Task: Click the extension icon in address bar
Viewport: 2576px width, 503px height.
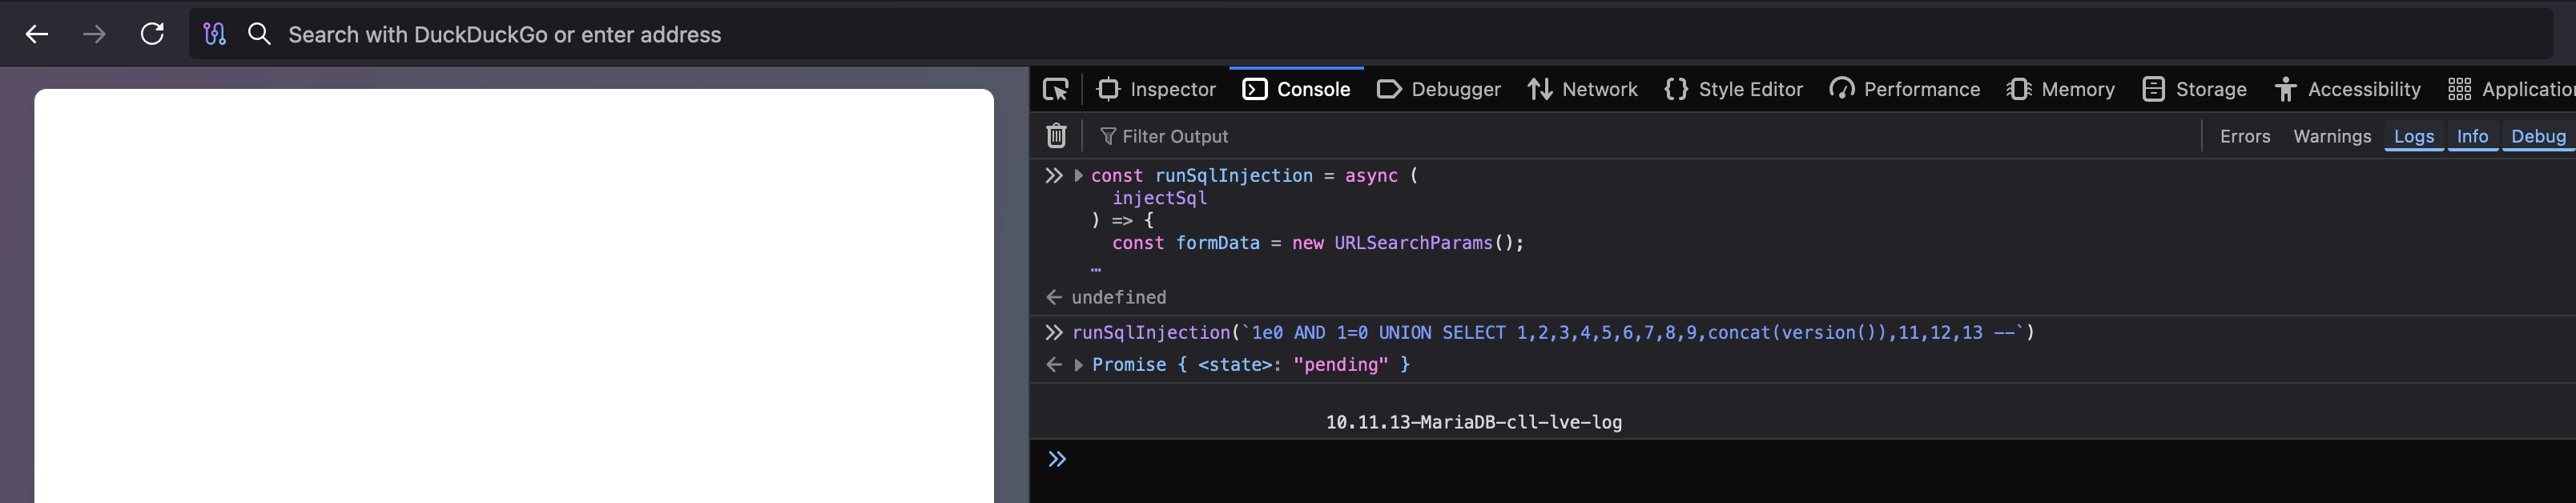Action: (x=214, y=35)
